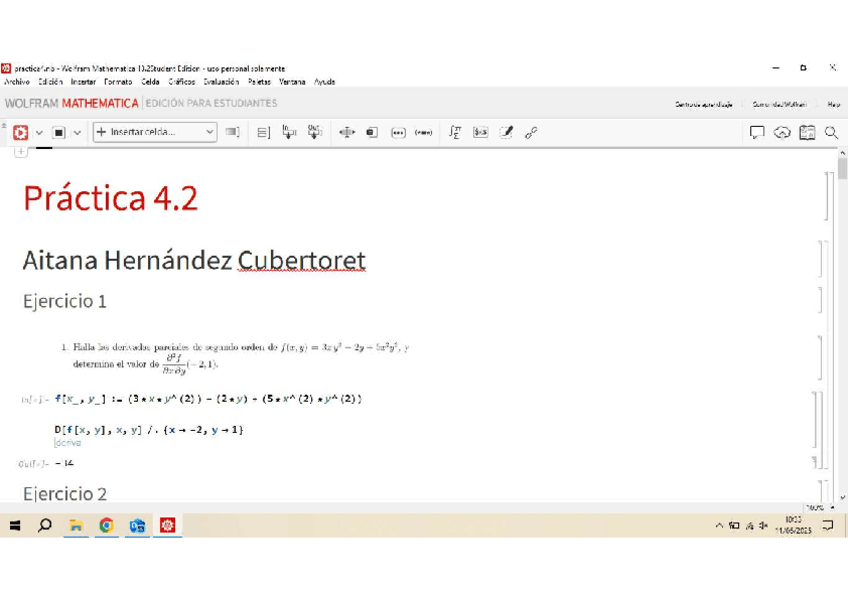Click the 'Out' output cell toolbar icon
The image size is (848, 599).
(315, 132)
